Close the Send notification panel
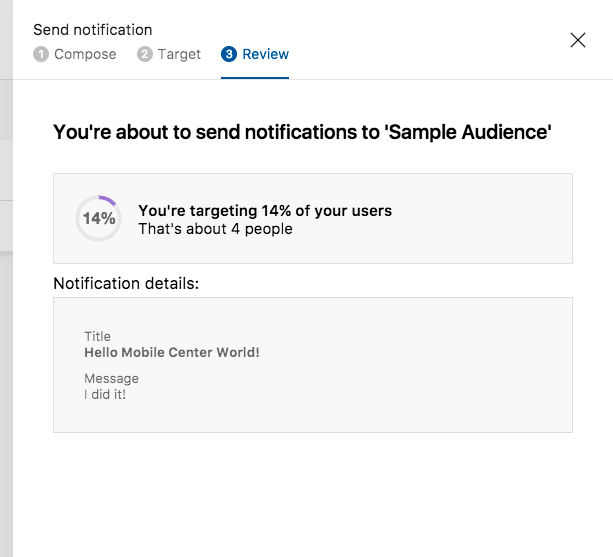613x557 pixels. (577, 40)
